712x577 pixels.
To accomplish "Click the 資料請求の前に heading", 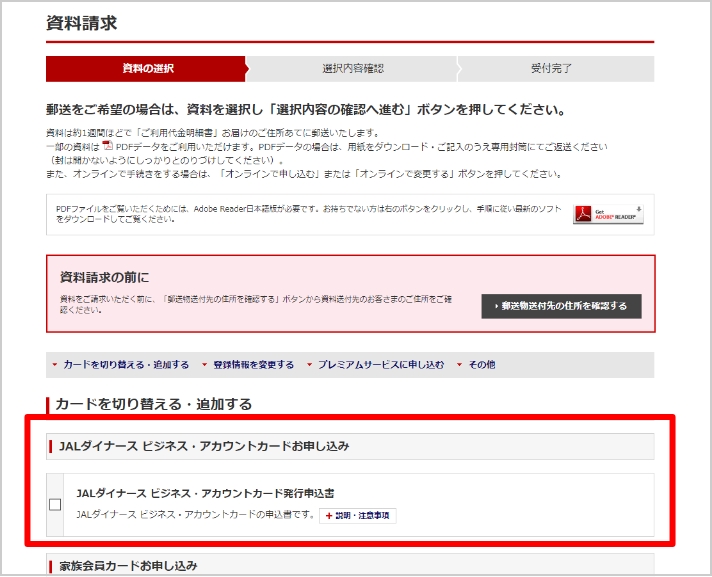I will click(x=104, y=277).
